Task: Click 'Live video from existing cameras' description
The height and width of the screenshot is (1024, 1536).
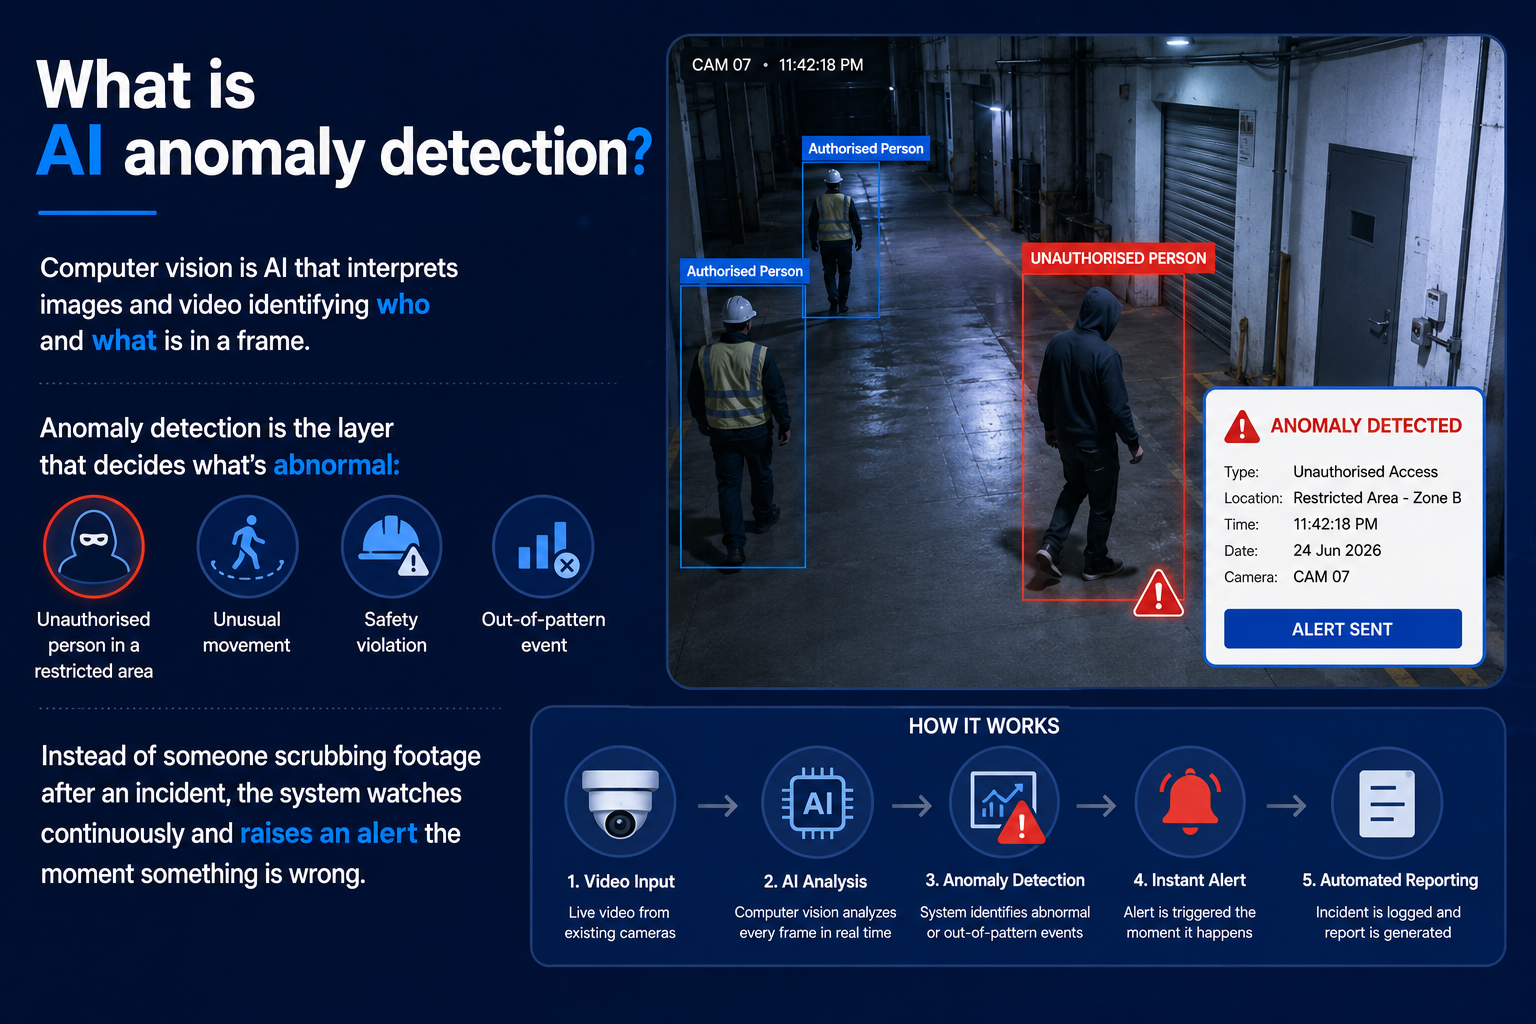Action: 620,922
